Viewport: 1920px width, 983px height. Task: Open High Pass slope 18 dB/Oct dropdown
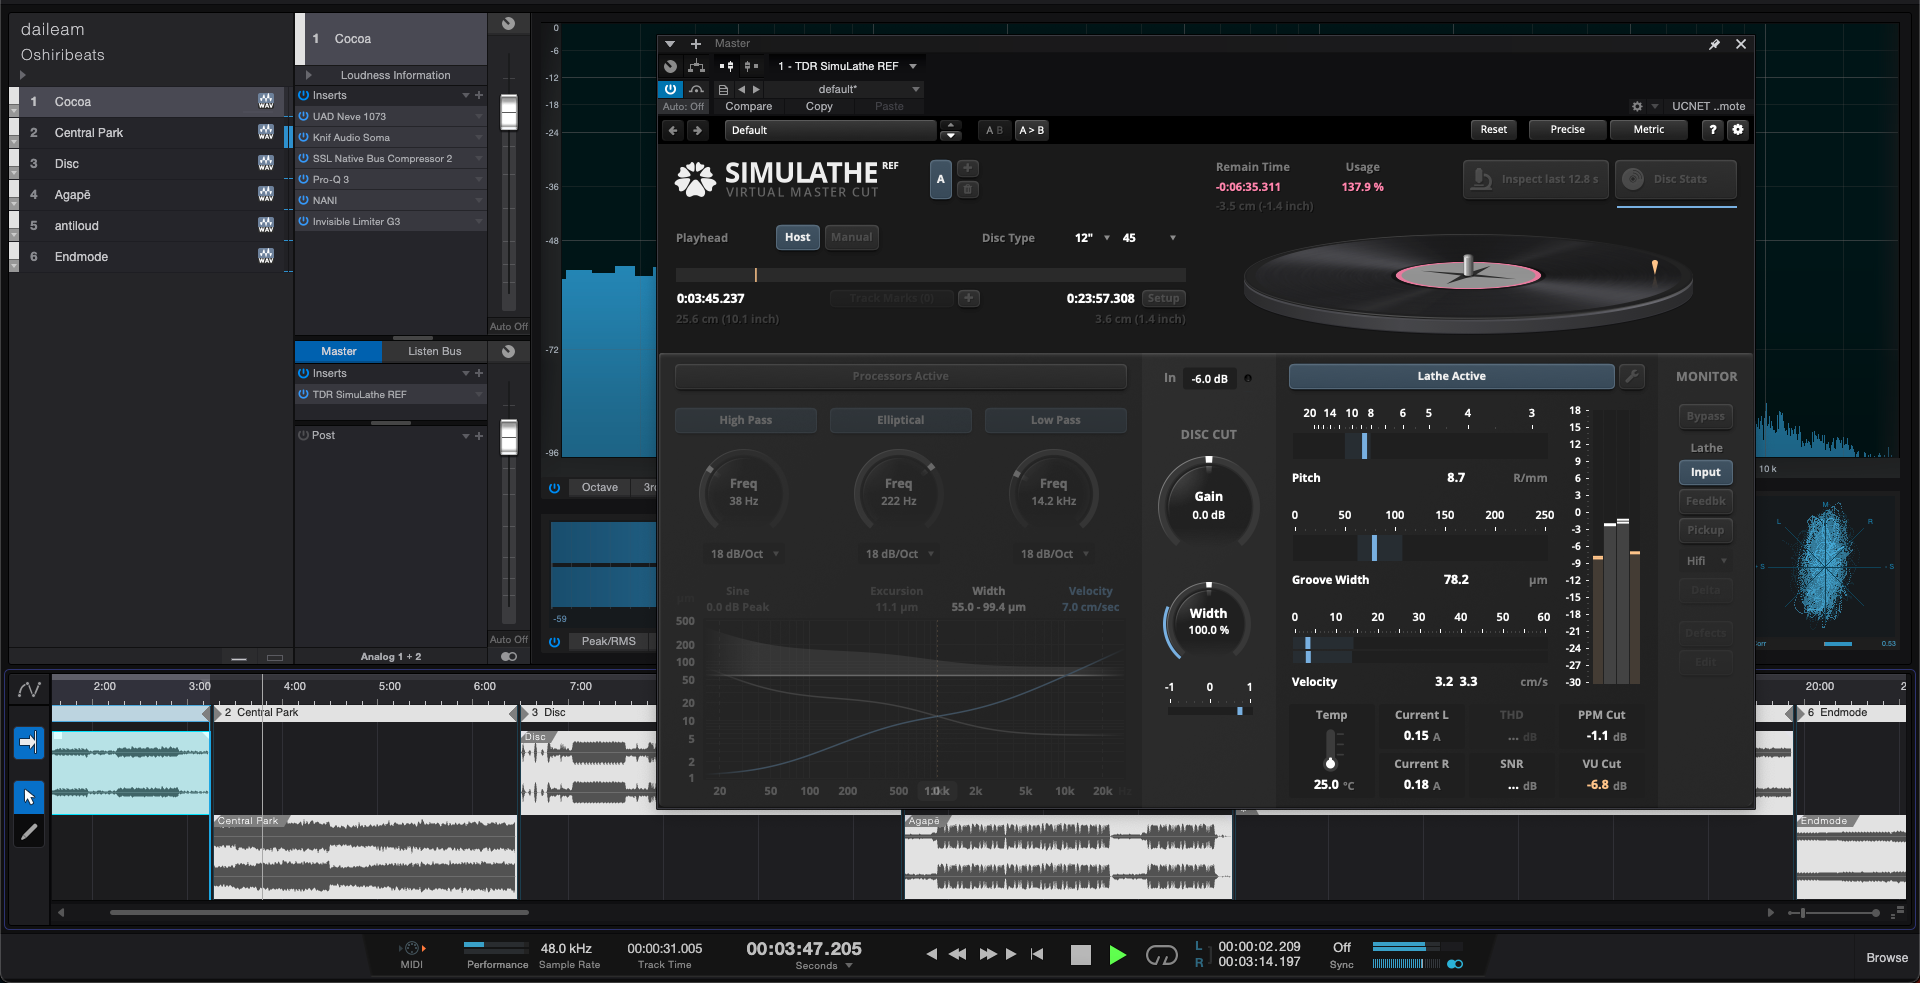[x=745, y=554]
